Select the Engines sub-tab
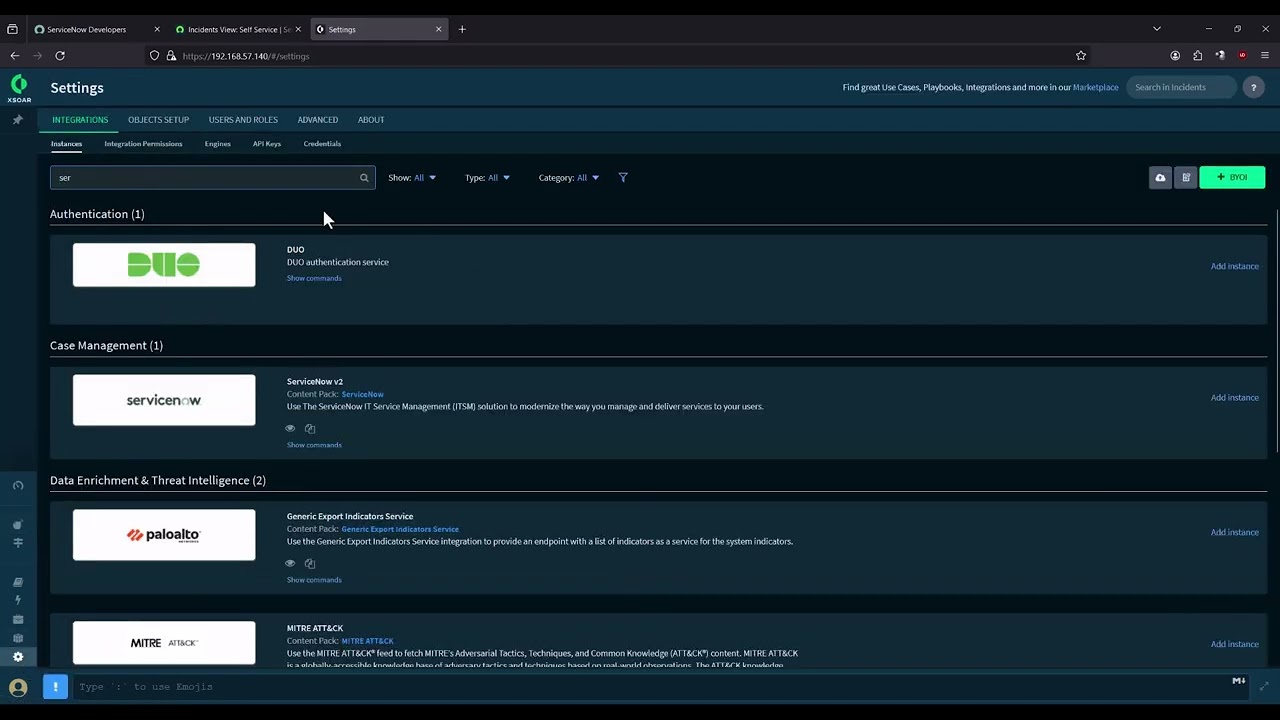This screenshot has width=1280, height=720. [217, 144]
